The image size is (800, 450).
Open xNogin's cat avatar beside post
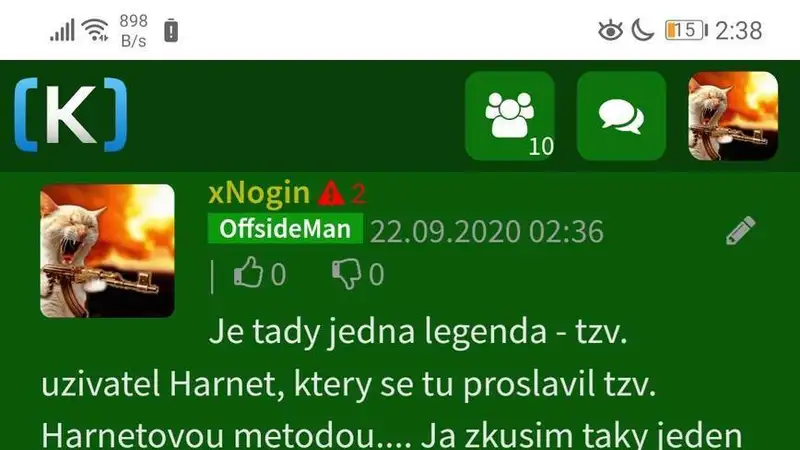coord(107,251)
